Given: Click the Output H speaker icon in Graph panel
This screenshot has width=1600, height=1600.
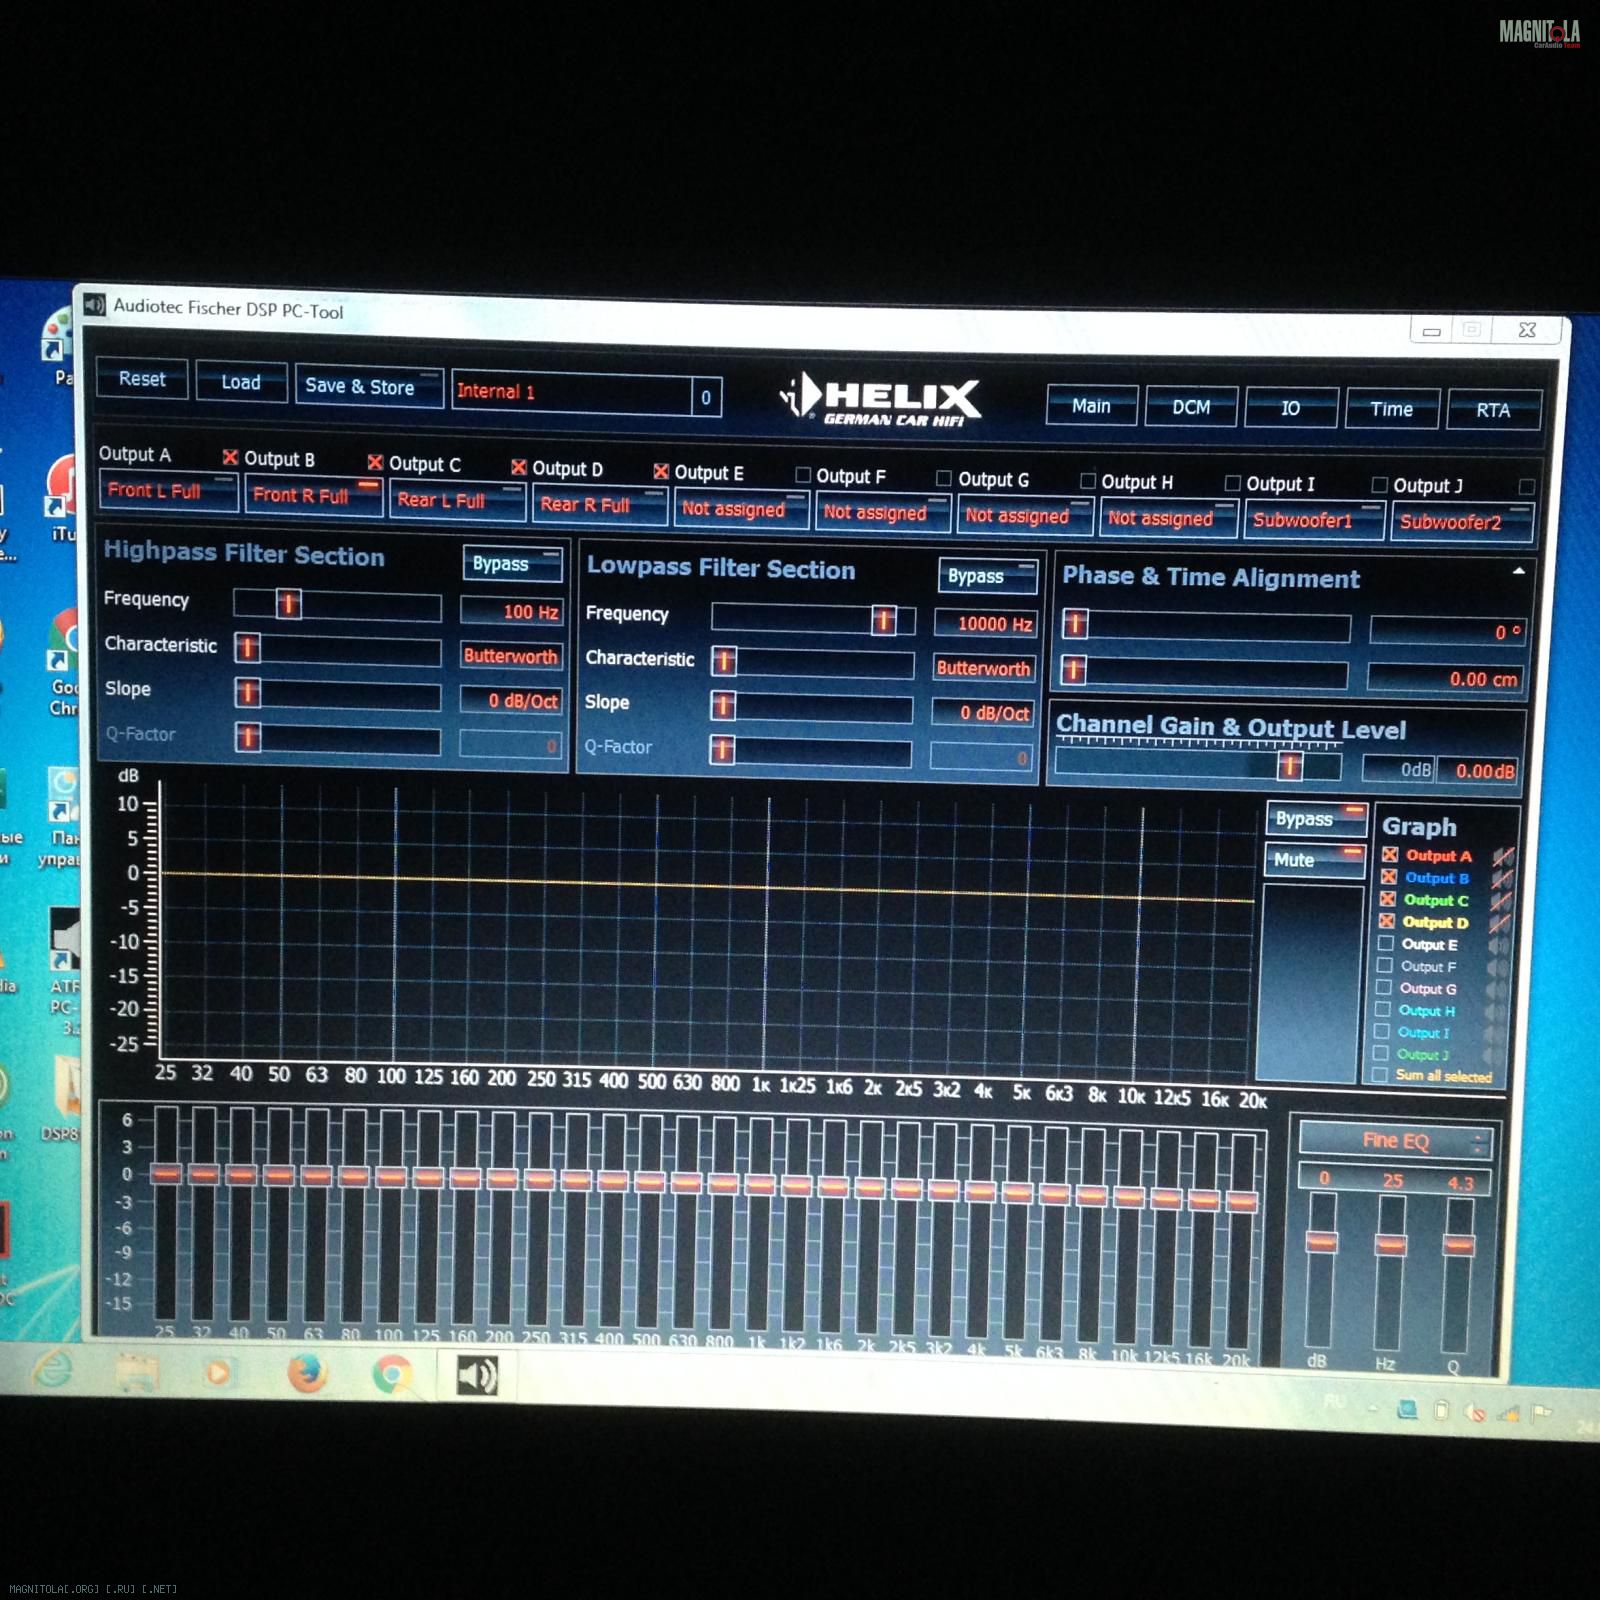Looking at the screenshot, I should (1495, 1012).
